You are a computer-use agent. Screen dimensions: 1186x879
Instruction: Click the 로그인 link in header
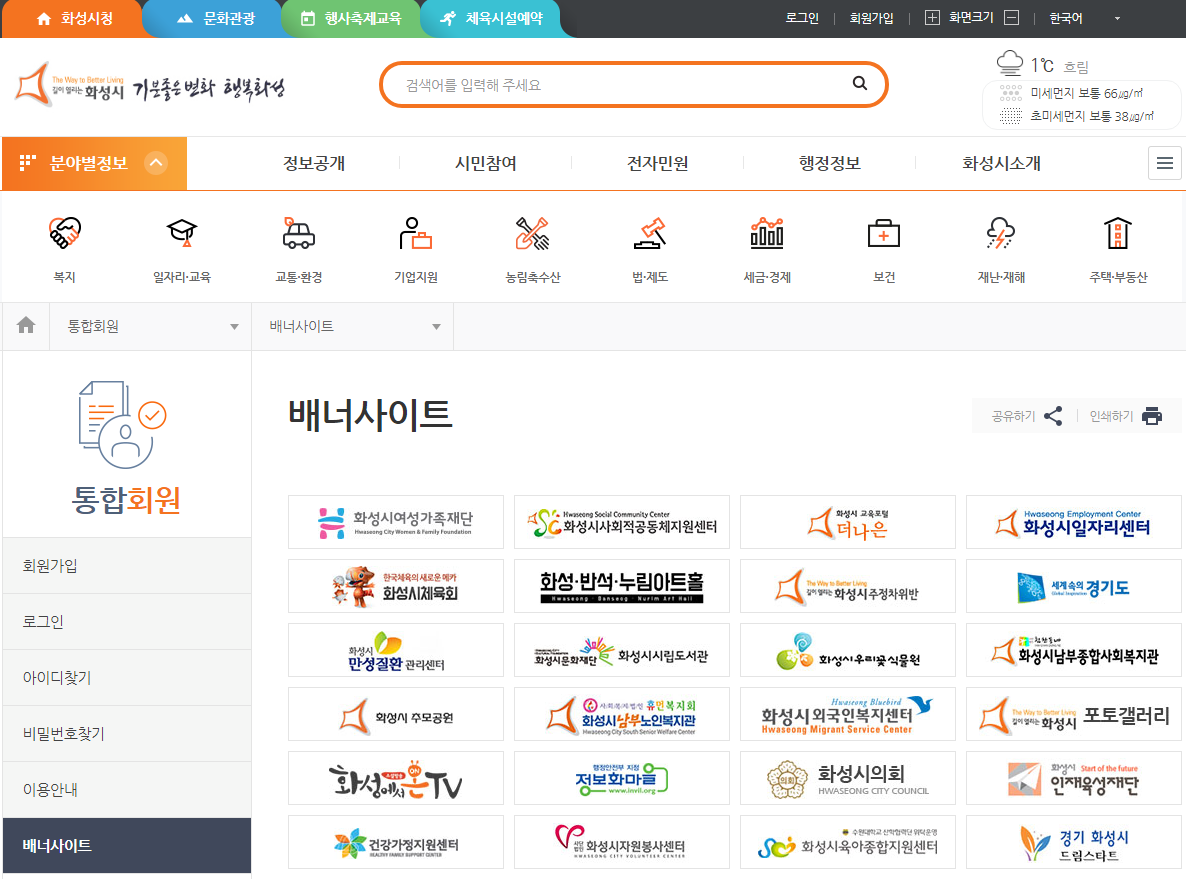tap(802, 18)
